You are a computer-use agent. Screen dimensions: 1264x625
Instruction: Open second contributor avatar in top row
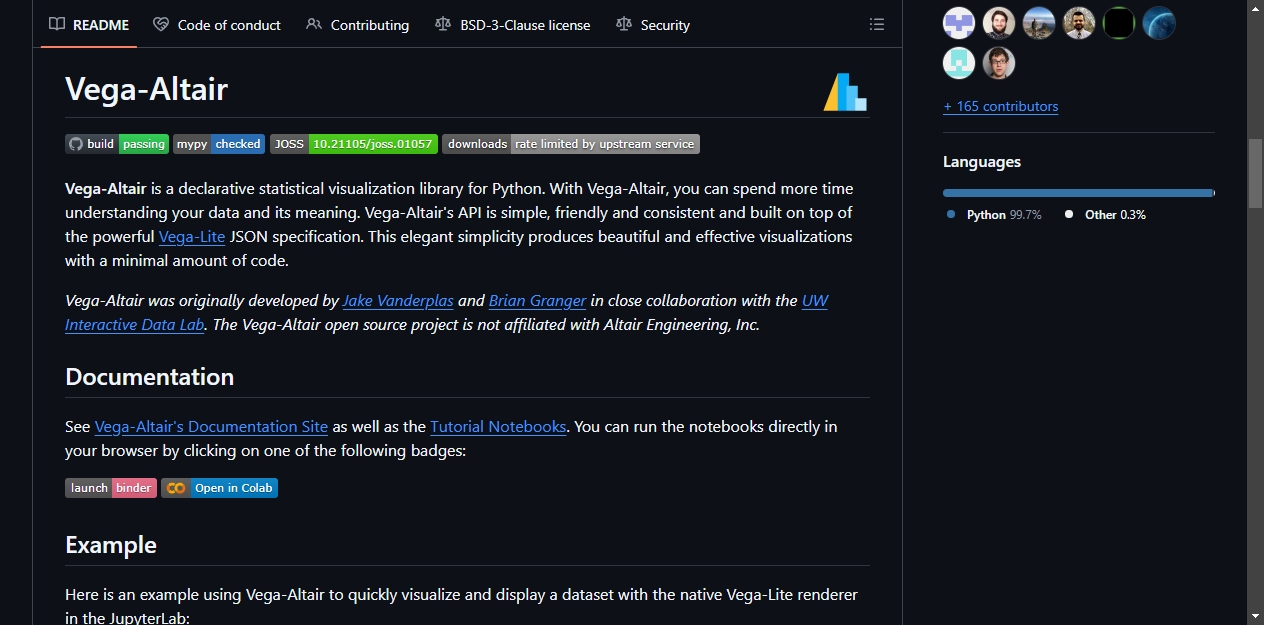point(999,23)
